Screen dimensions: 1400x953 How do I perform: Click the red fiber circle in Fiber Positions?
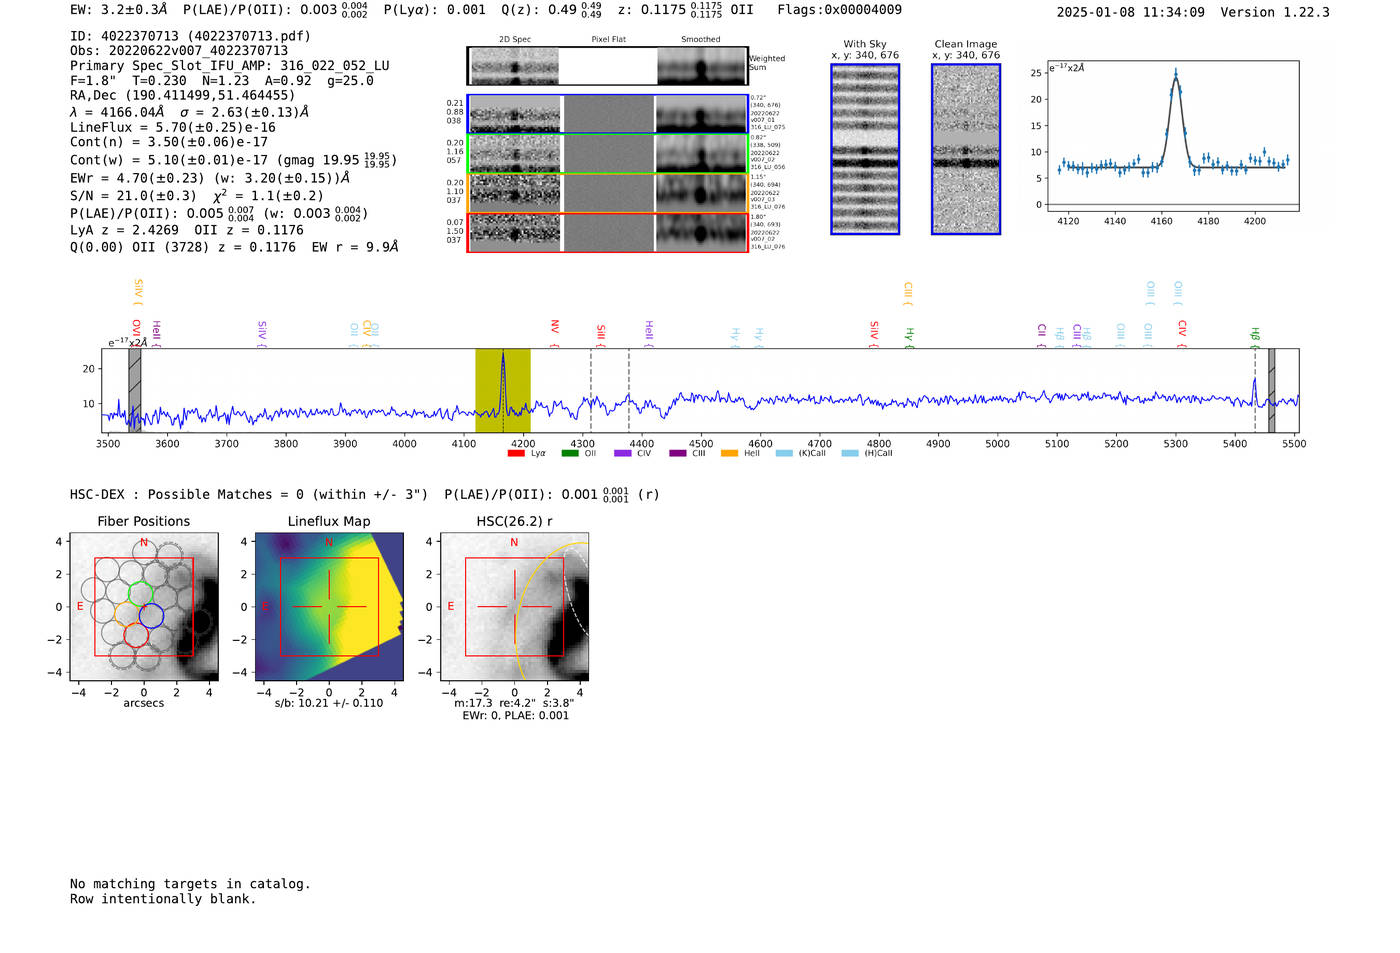coord(136,633)
